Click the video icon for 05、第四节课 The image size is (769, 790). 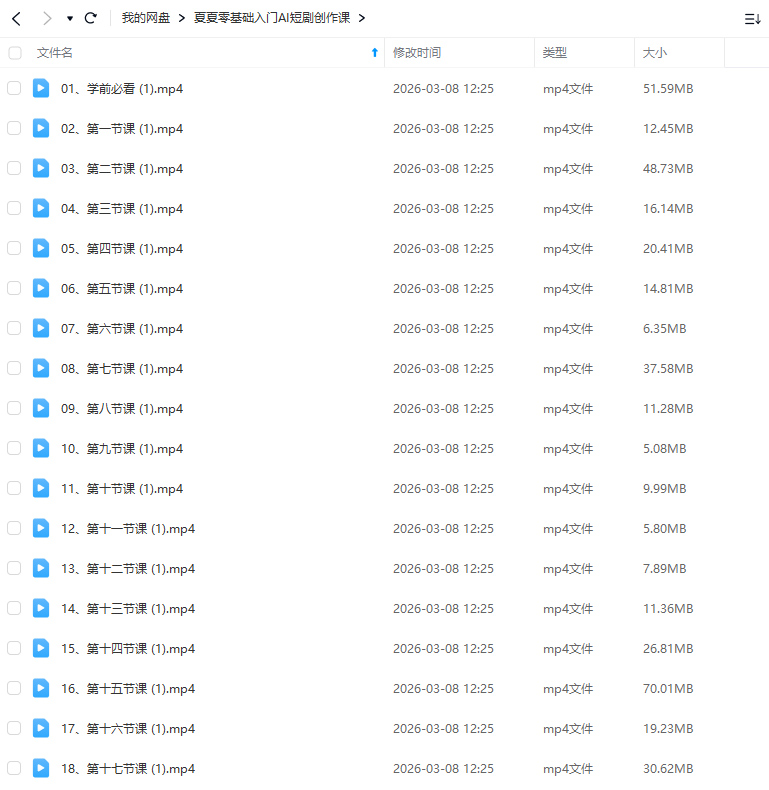point(41,248)
